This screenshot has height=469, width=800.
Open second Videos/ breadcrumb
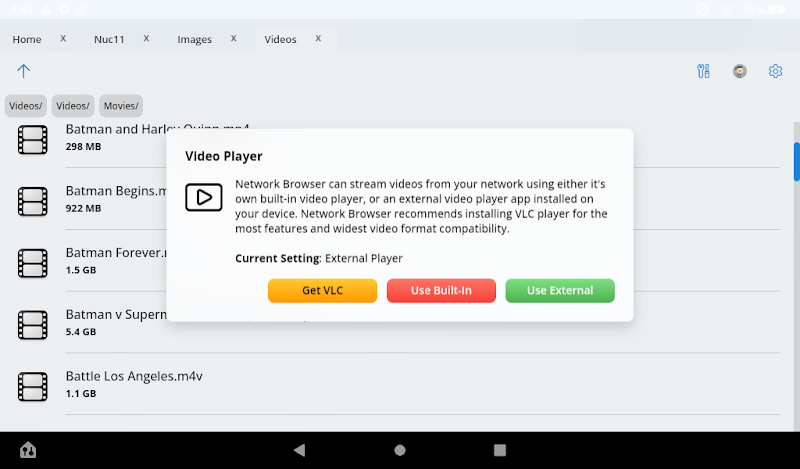[73, 106]
